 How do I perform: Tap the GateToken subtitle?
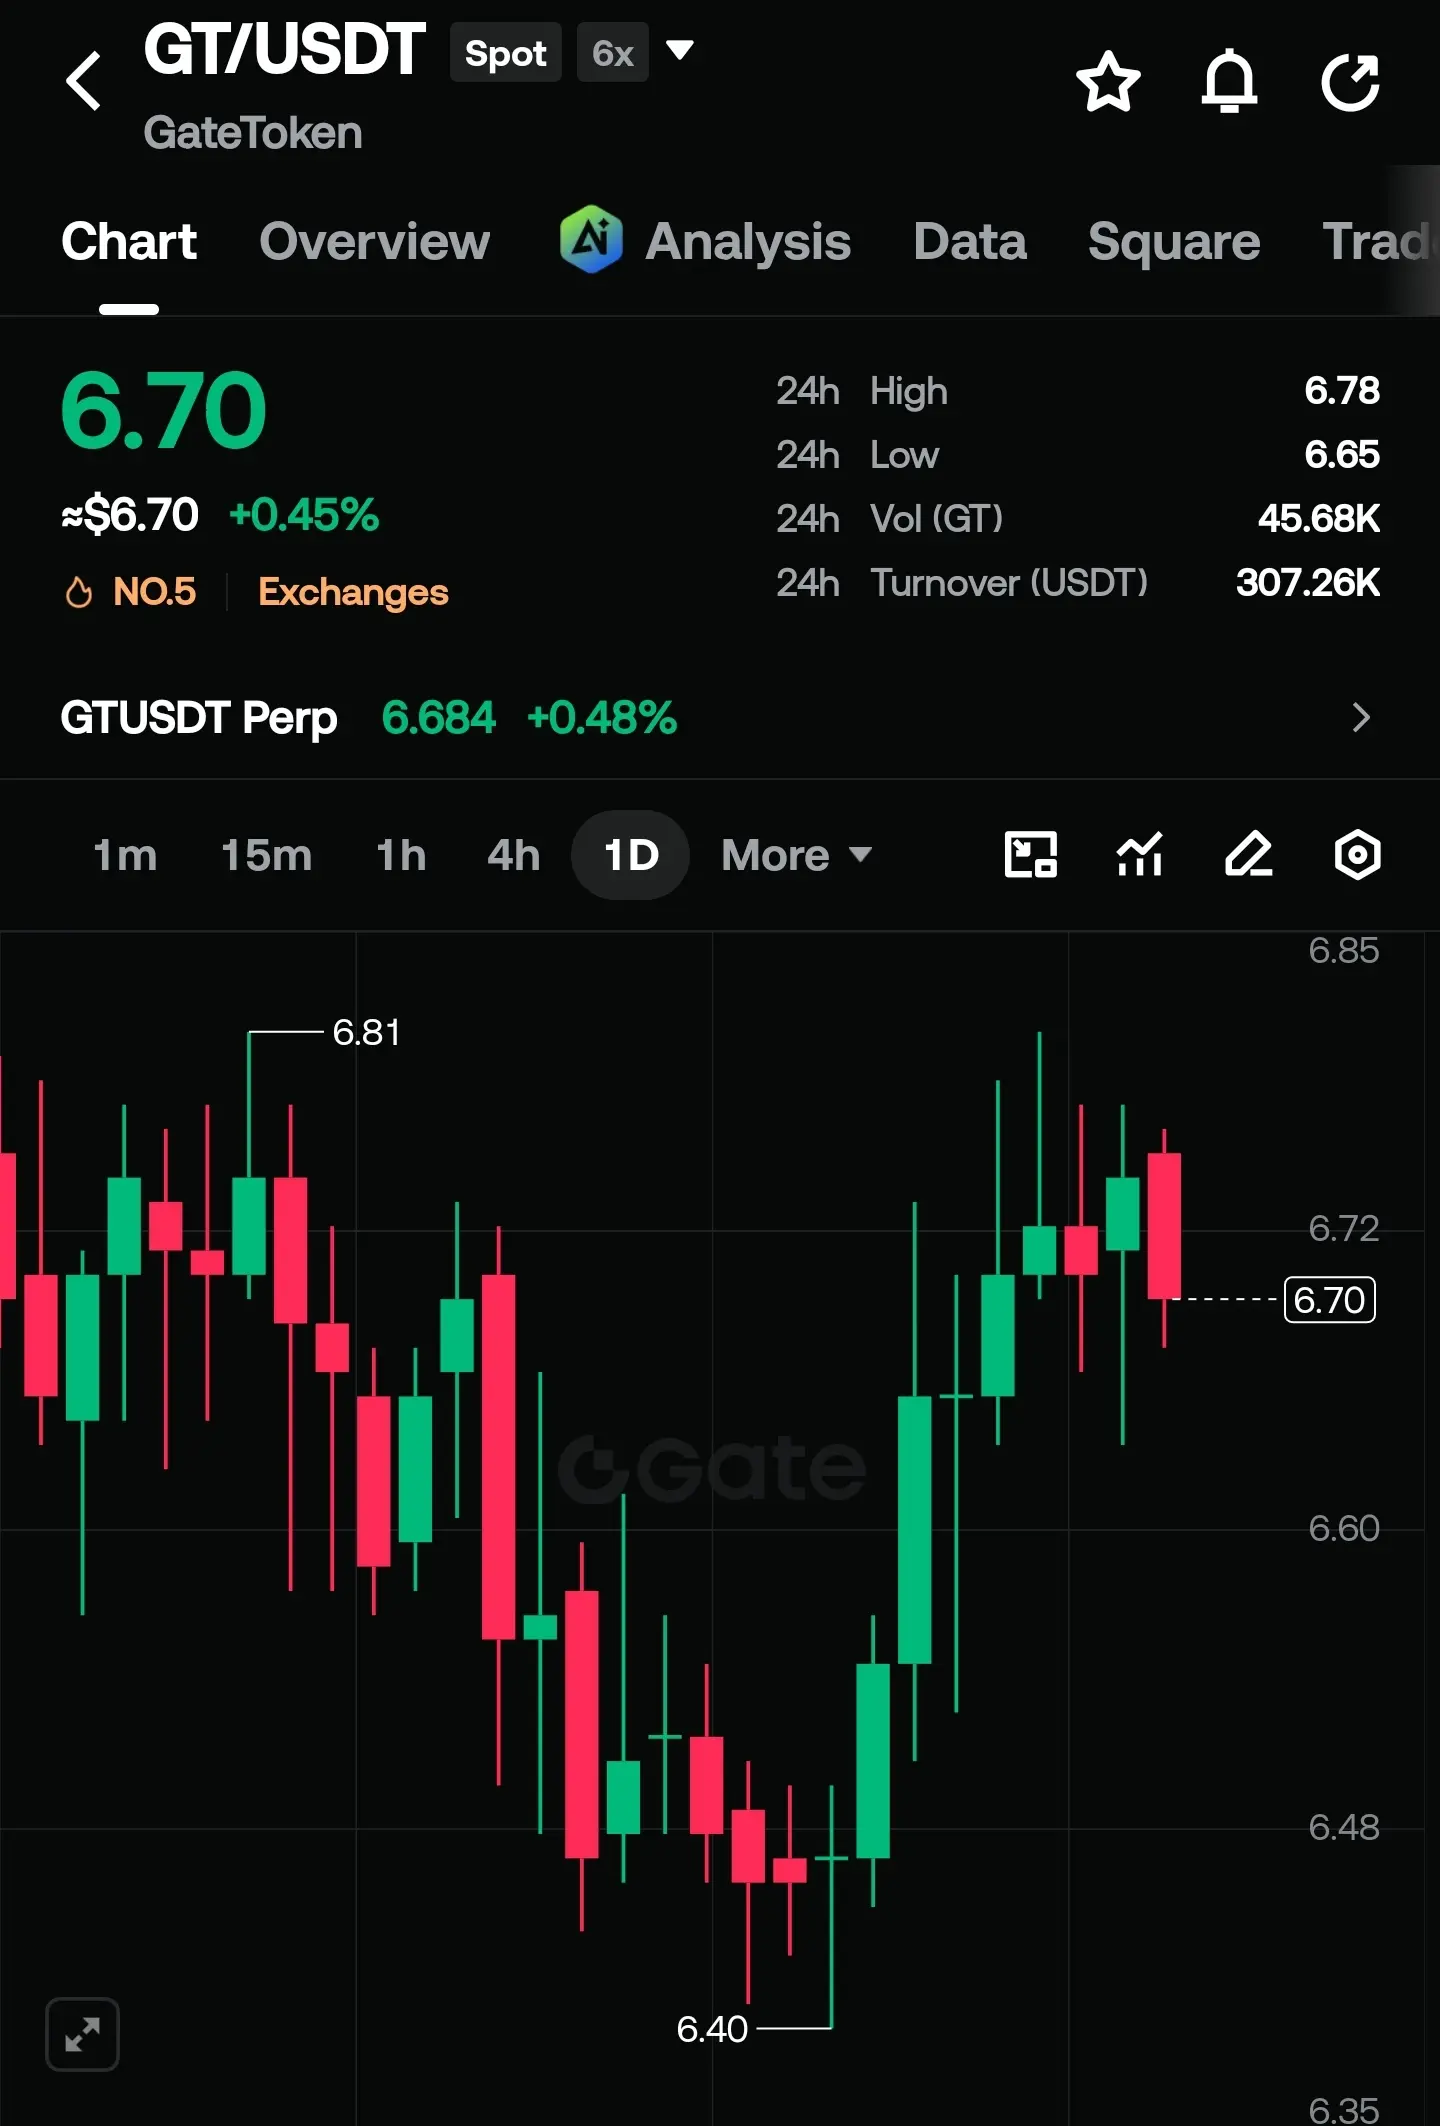[253, 133]
